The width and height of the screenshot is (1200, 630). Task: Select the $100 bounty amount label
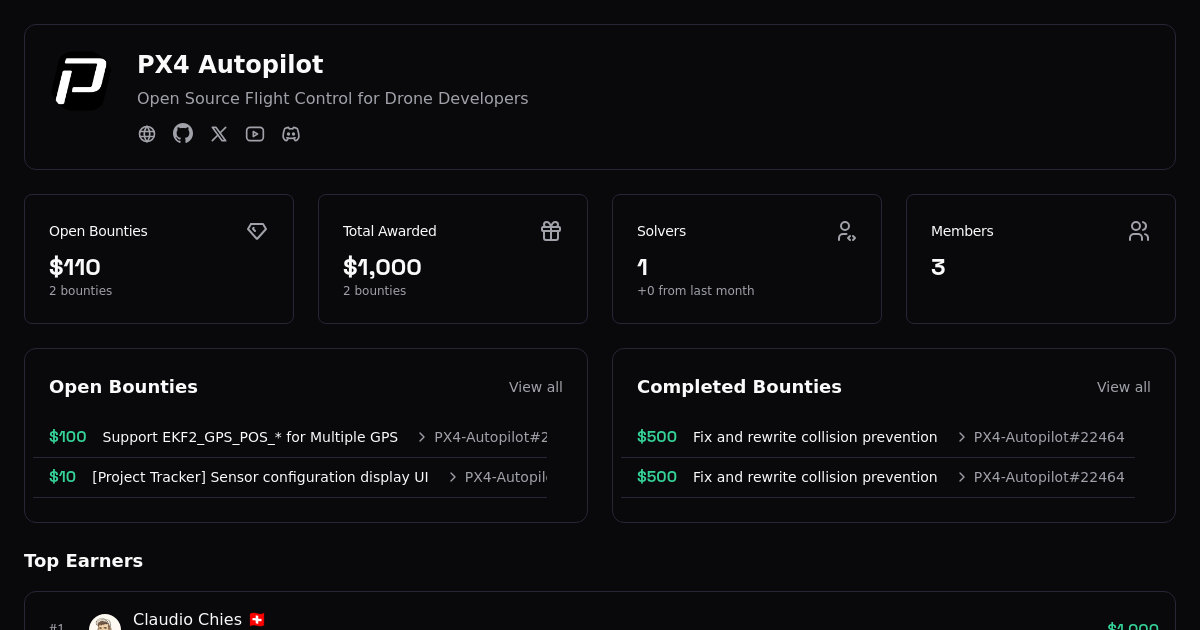pos(67,437)
